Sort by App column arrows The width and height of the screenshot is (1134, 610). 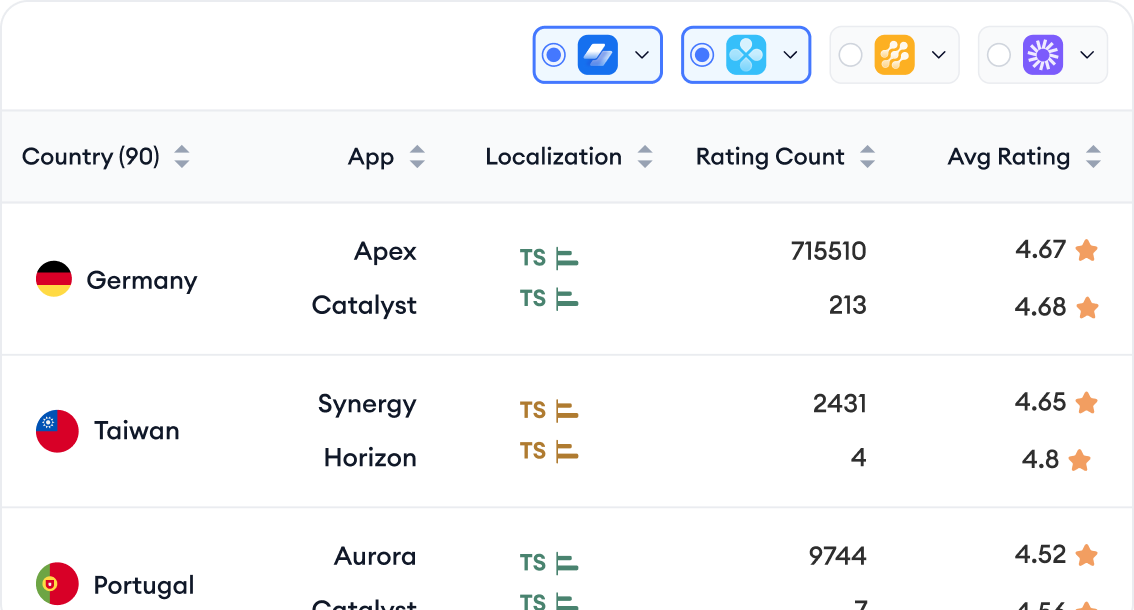tap(417, 156)
